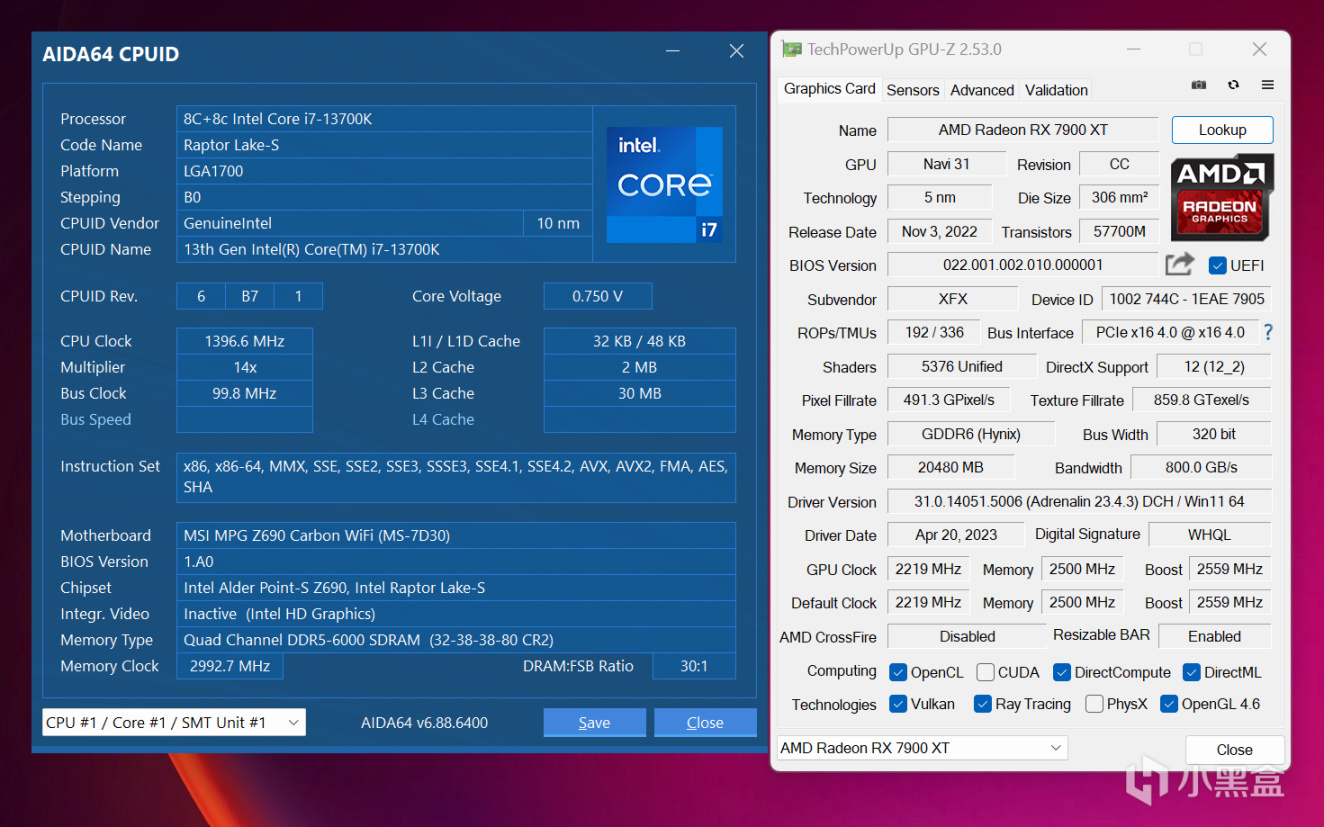Image resolution: width=1324 pixels, height=827 pixels.
Task: Click the DRAM:FSB Ratio value "30:1"
Action: 694,666
